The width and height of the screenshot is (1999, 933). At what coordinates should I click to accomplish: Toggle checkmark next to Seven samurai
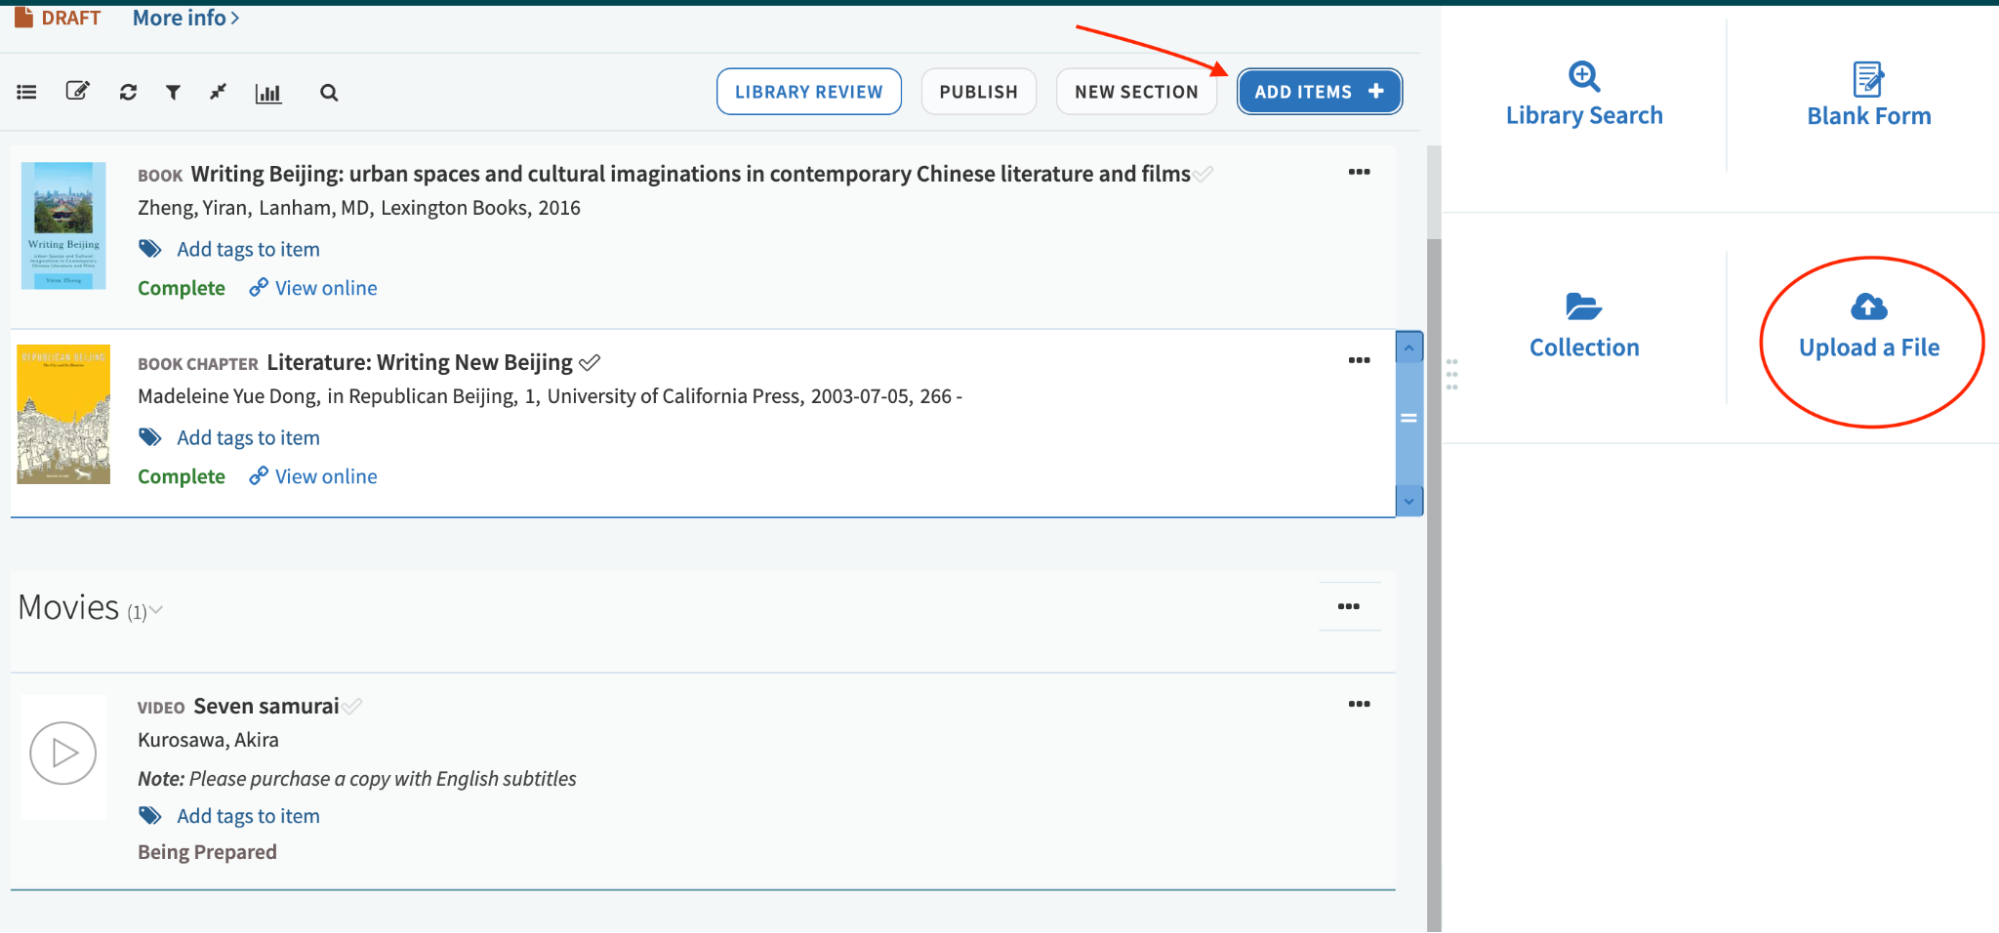[352, 707]
